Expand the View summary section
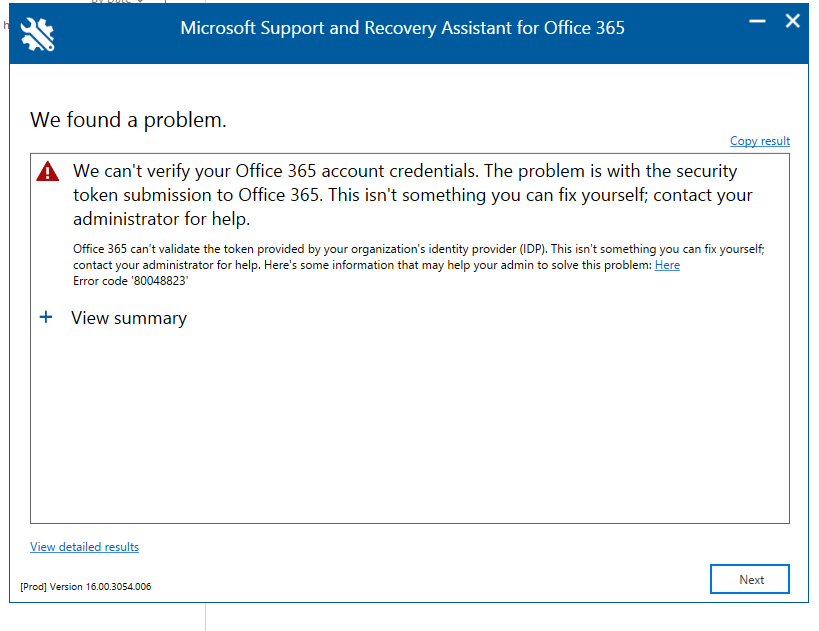Viewport: 819px width, 631px height. (x=128, y=318)
